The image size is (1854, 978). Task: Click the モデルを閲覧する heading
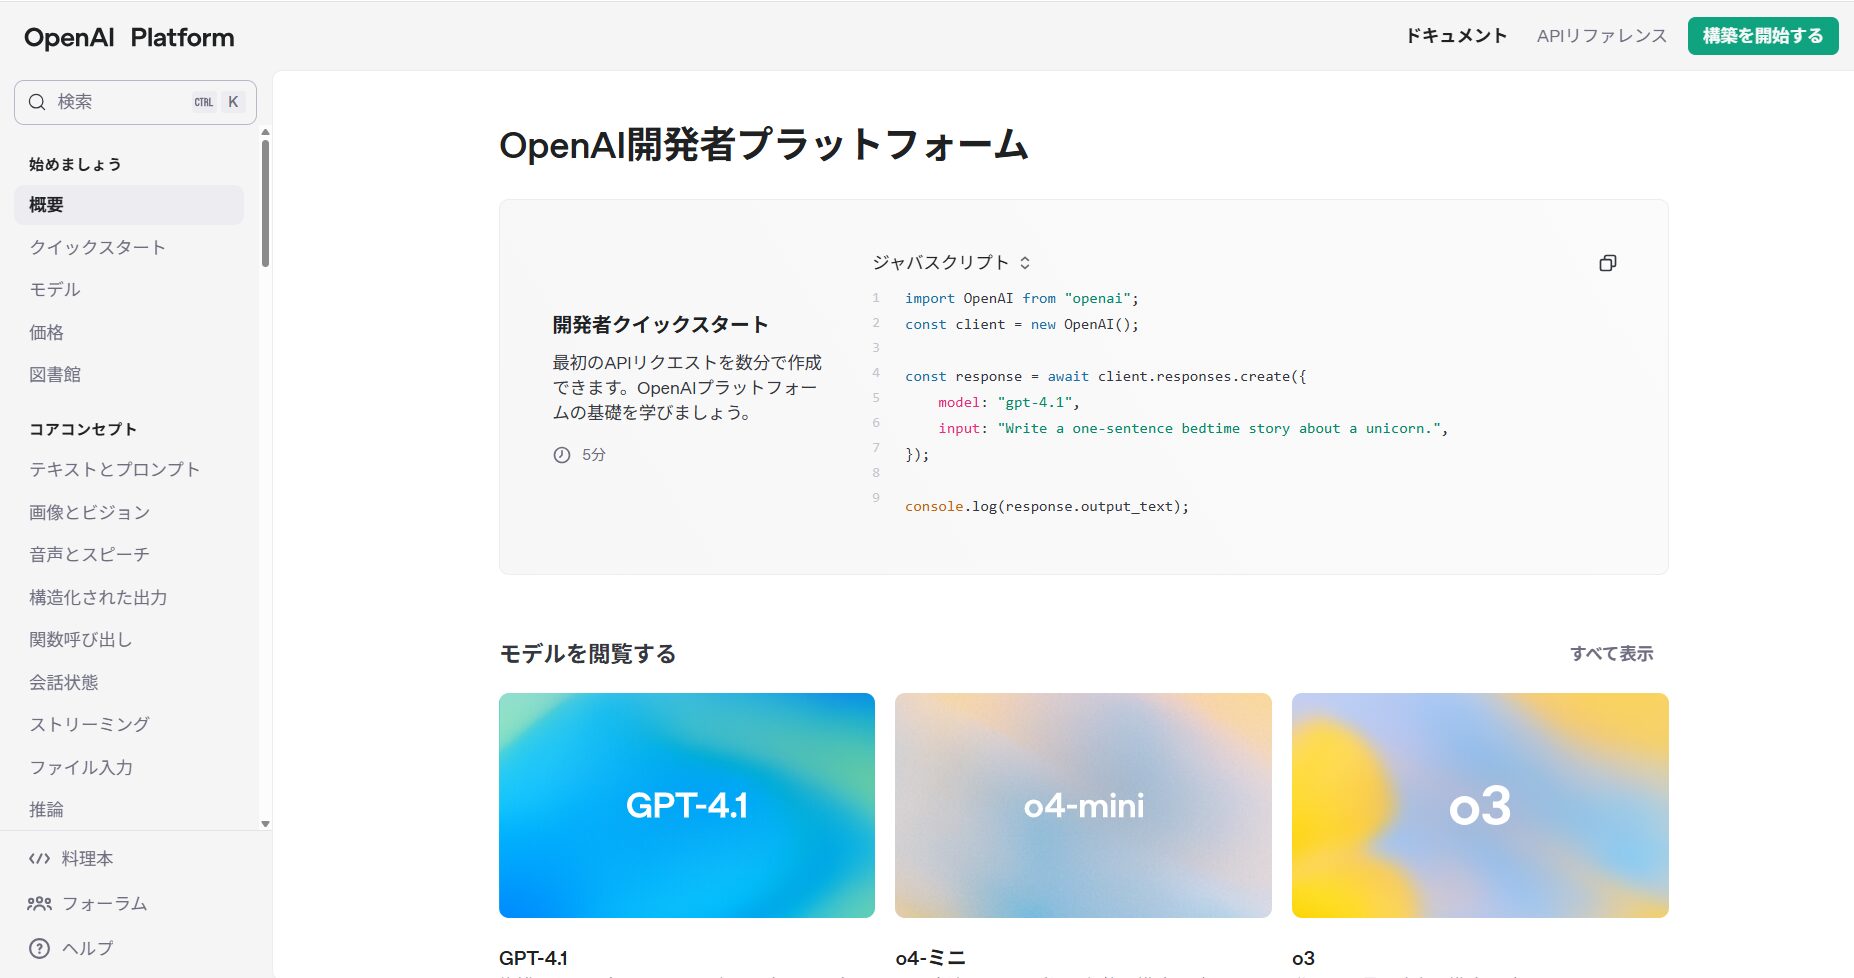pyautogui.click(x=588, y=654)
